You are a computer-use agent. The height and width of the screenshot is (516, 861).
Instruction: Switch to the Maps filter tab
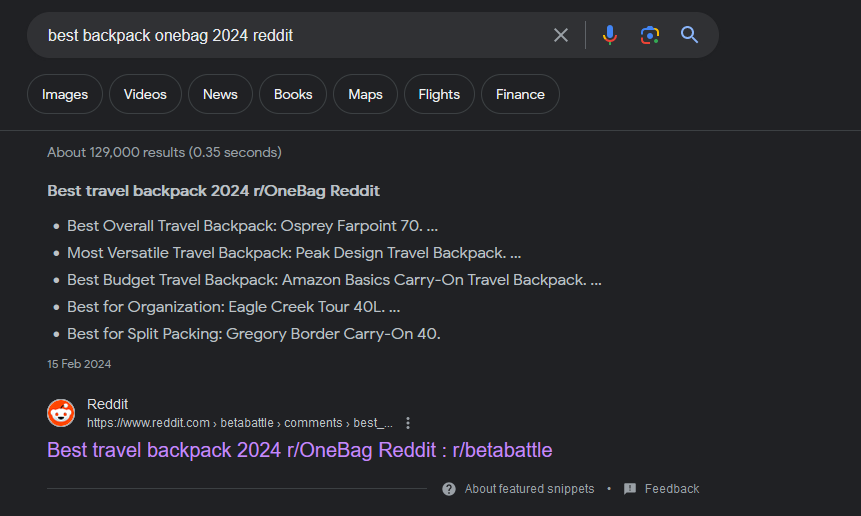[x=365, y=94]
